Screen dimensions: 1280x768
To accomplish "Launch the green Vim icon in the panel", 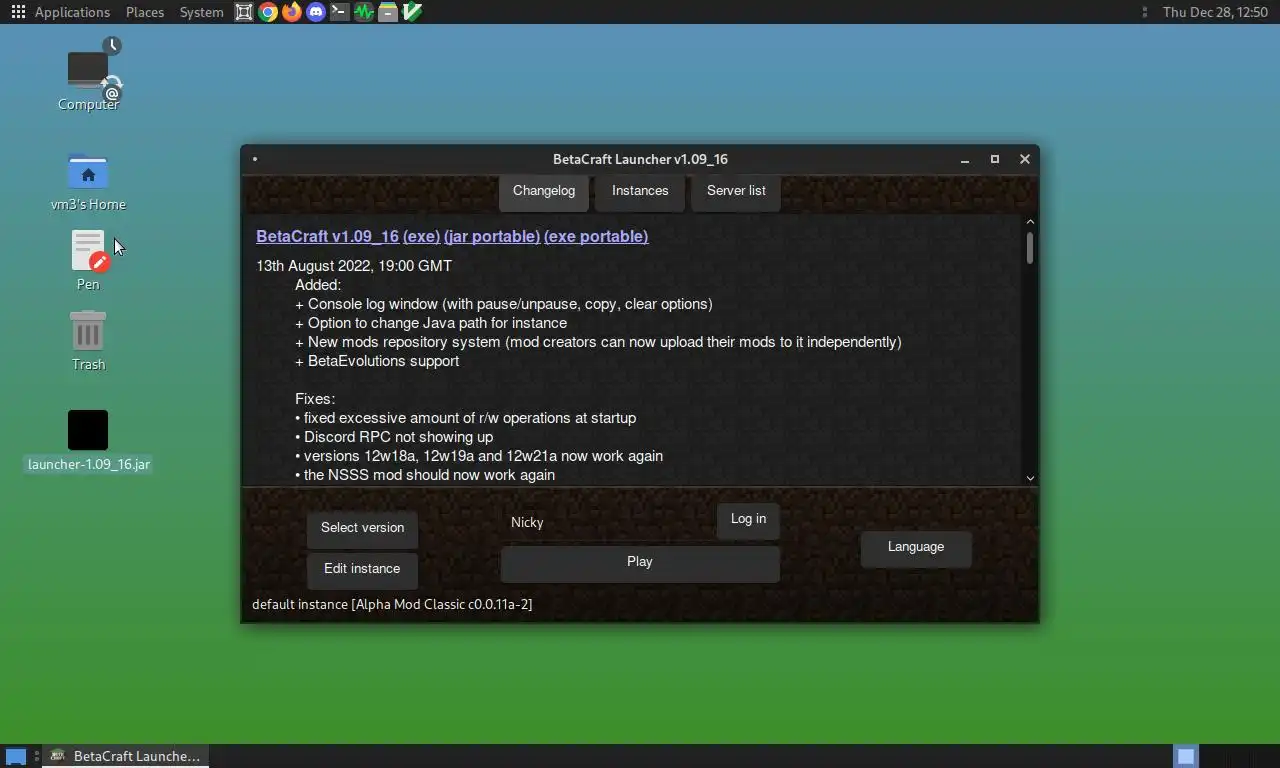I will point(412,12).
